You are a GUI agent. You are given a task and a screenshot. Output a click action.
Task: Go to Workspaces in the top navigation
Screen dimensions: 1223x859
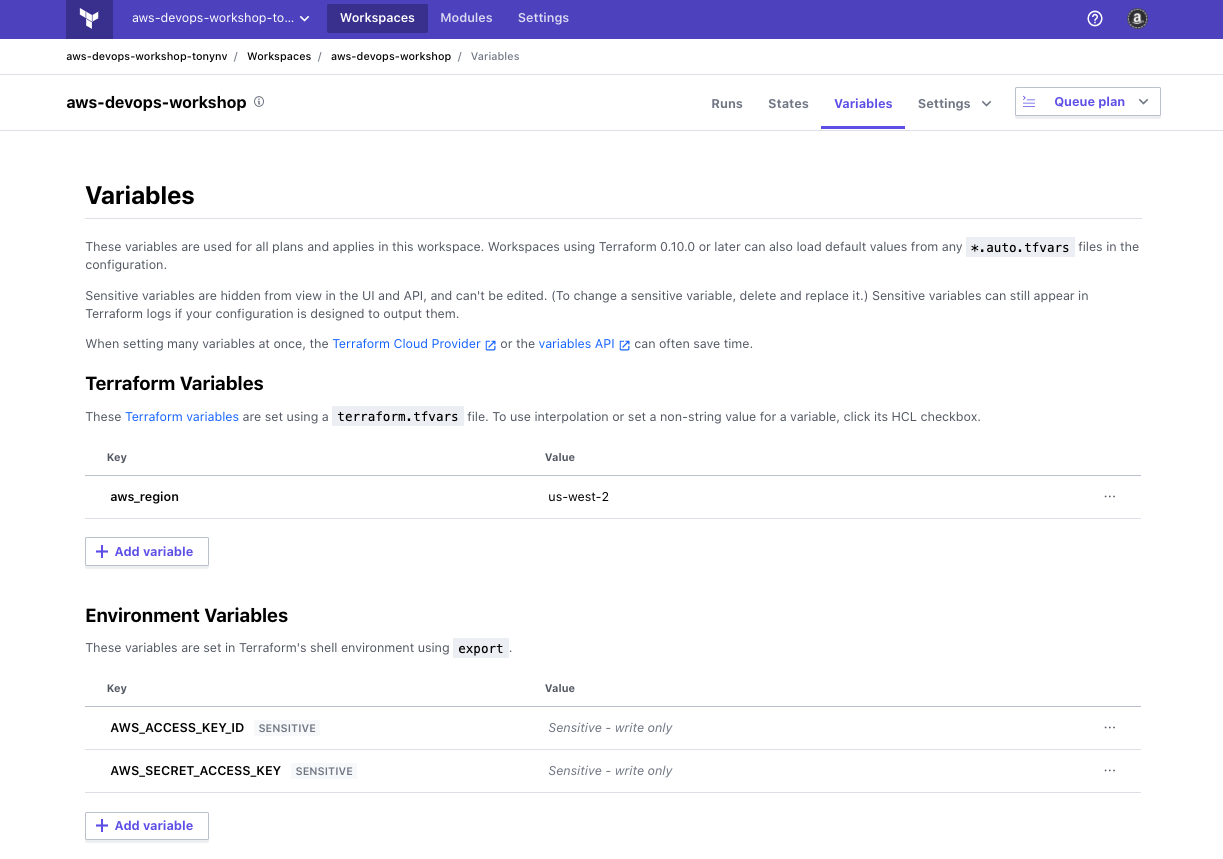click(x=377, y=18)
